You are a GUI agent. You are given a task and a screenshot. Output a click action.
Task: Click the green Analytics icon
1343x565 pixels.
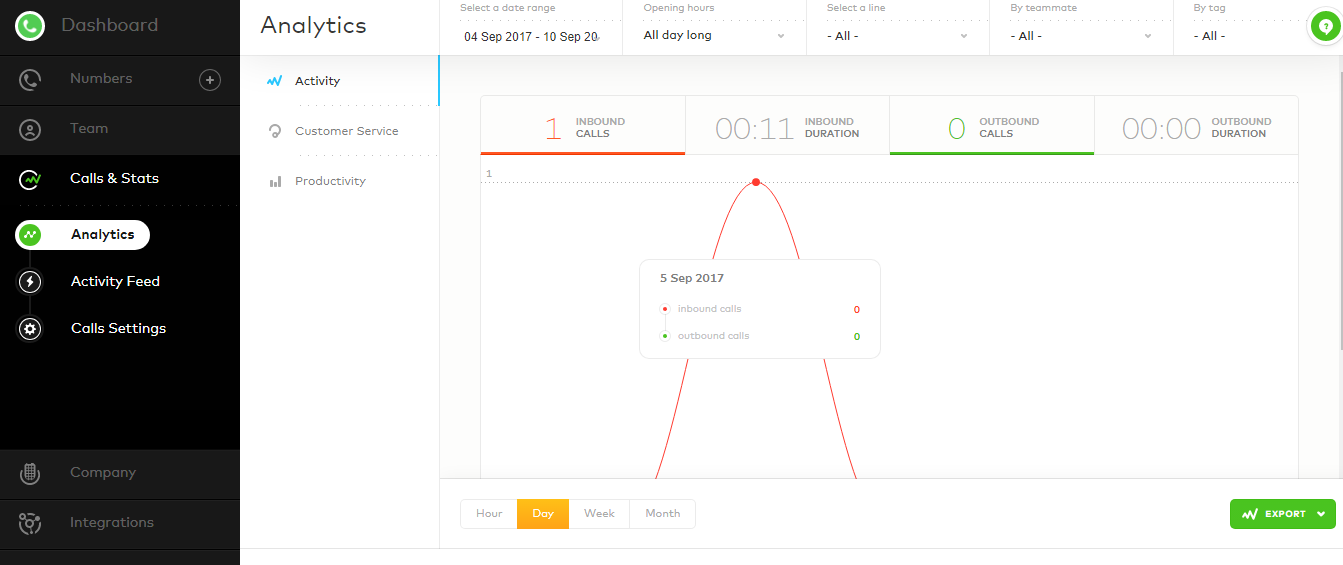coord(30,235)
